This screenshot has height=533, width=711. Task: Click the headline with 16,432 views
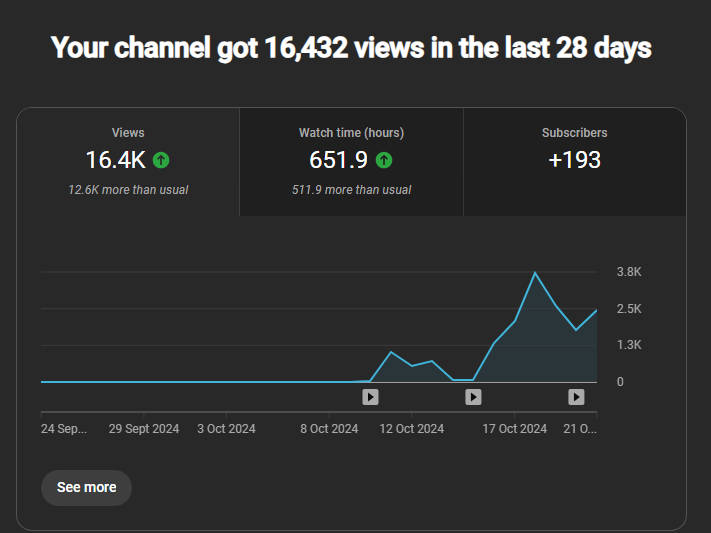click(351, 48)
